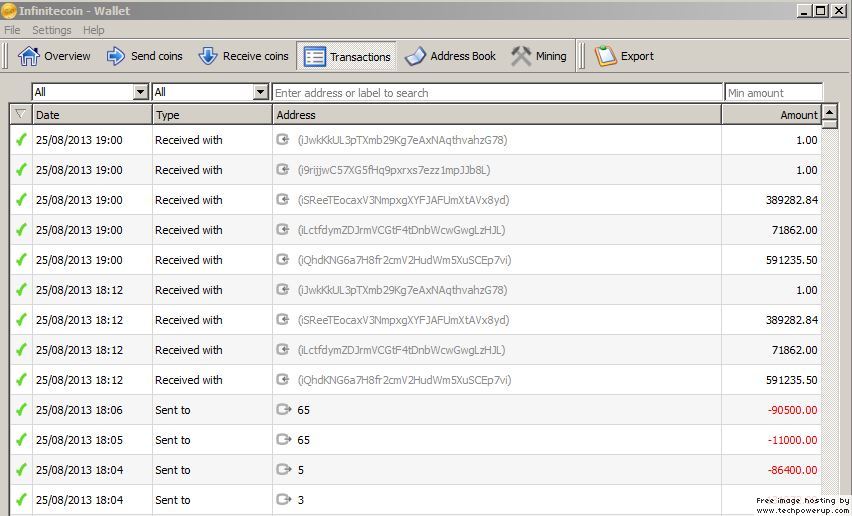This screenshot has height=516, width=852.
Task: Open the Mining pickaxe icon
Action: [x=521, y=56]
